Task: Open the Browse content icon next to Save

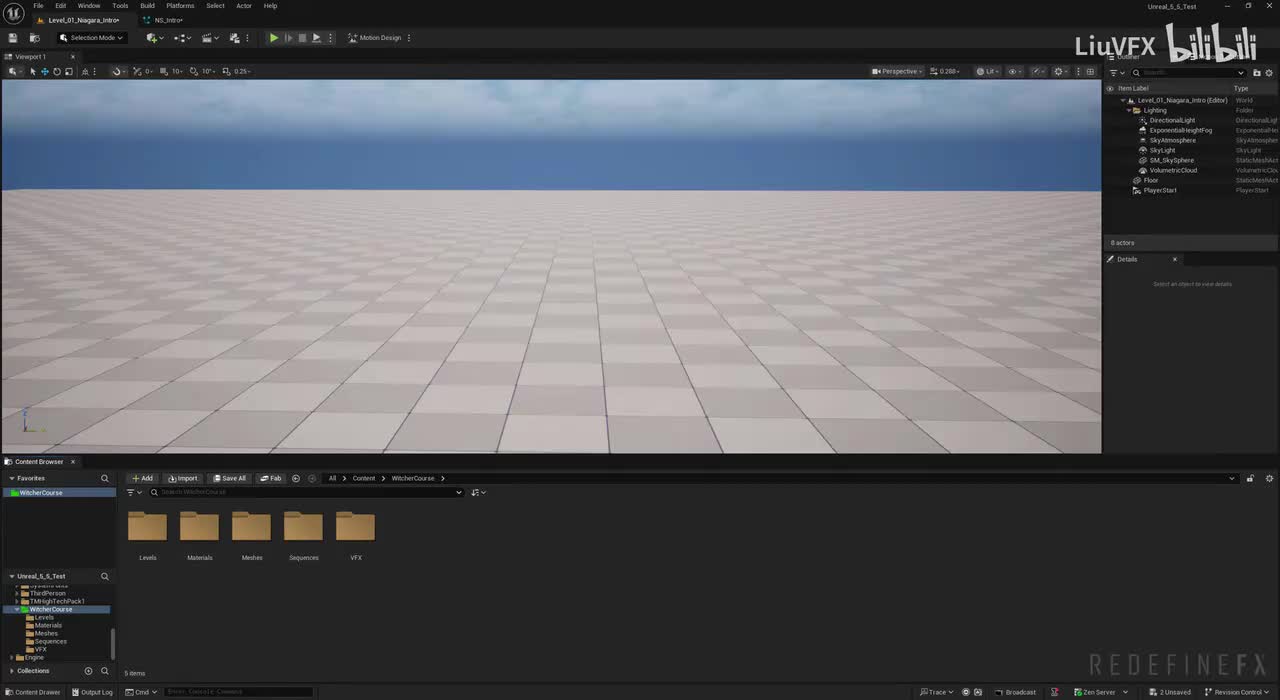Action: 34,38
